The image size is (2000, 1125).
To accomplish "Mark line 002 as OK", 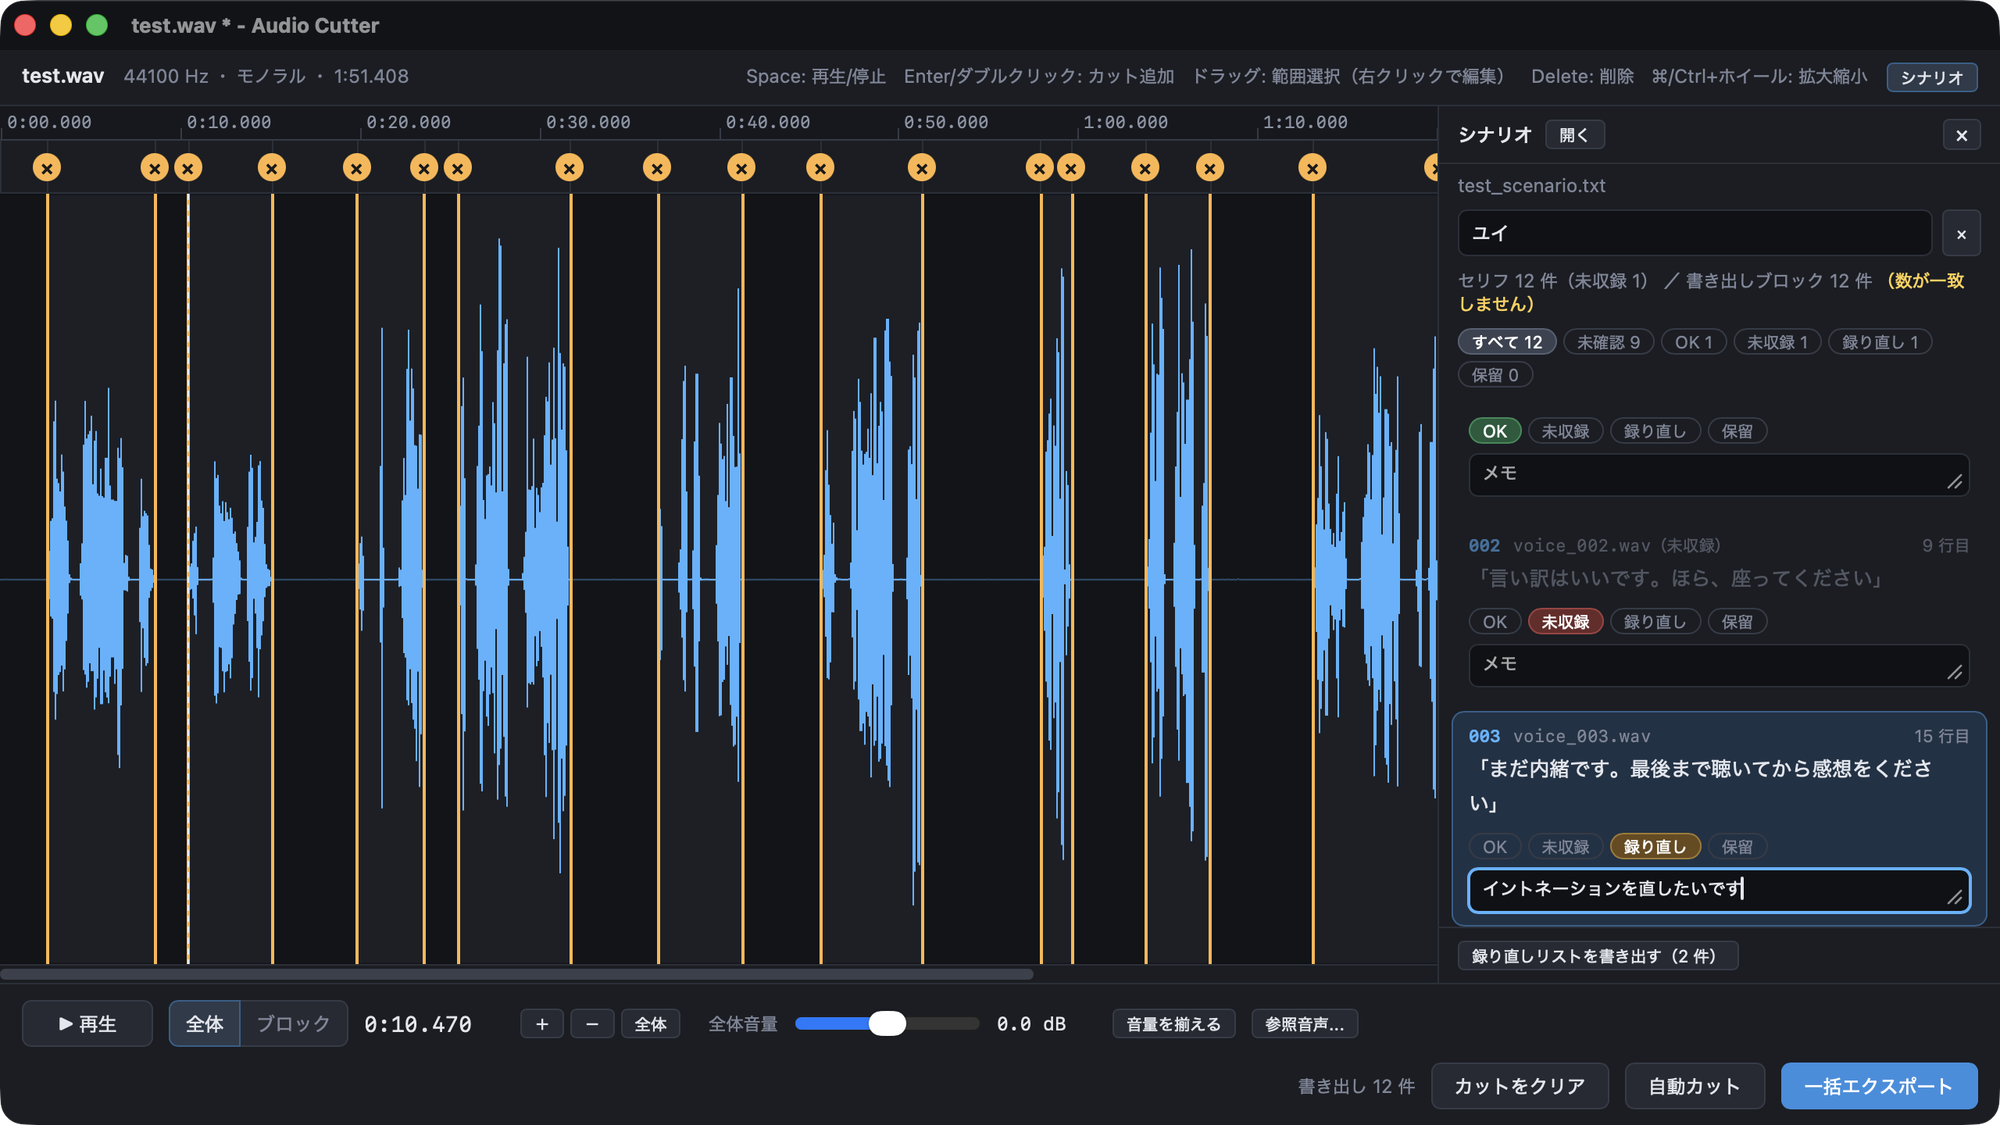I will [1494, 622].
